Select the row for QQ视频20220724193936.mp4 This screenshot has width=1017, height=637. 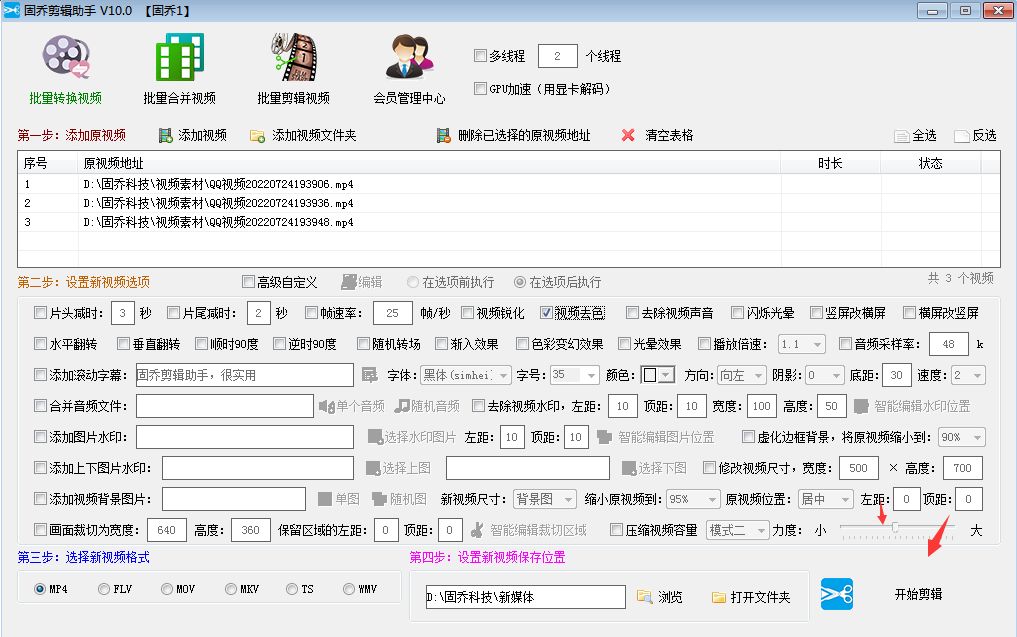pyautogui.click(x=508, y=203)
